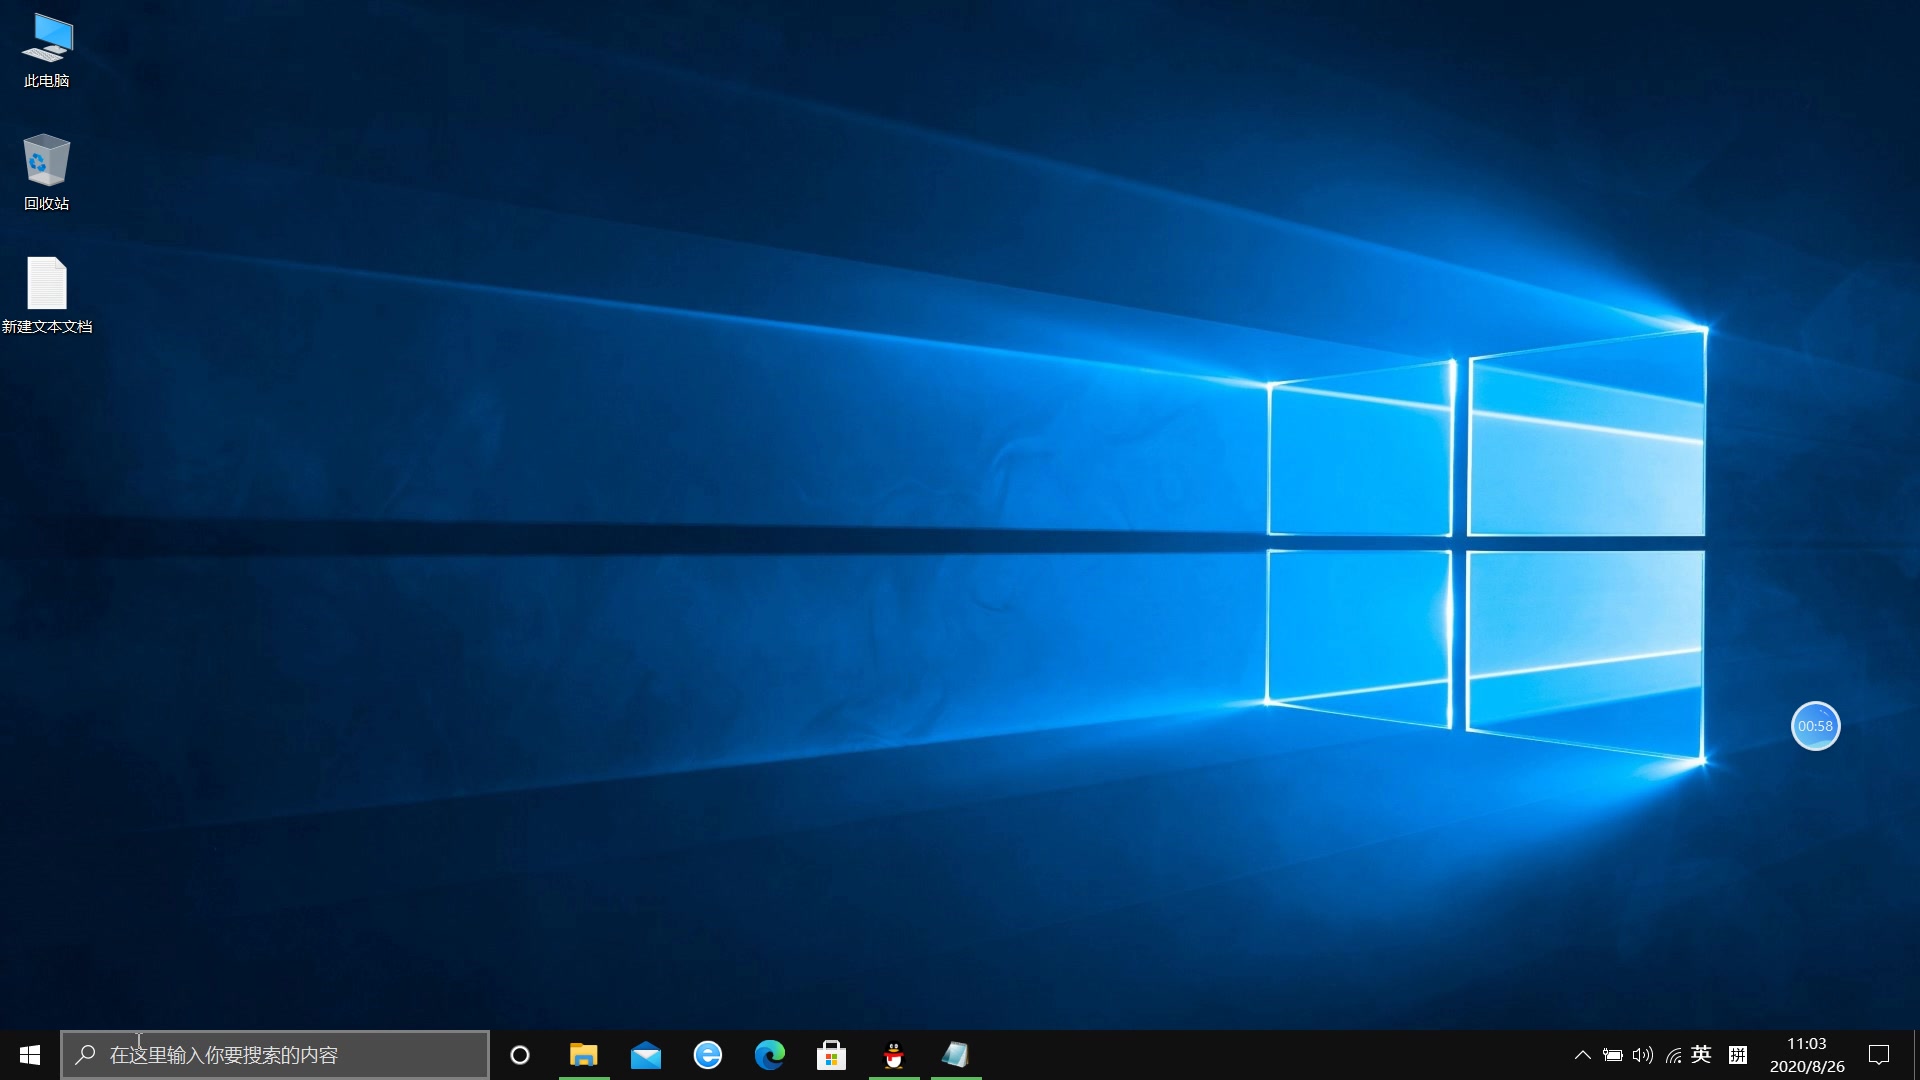Open the Action Center notifications

(1879, 1055)
